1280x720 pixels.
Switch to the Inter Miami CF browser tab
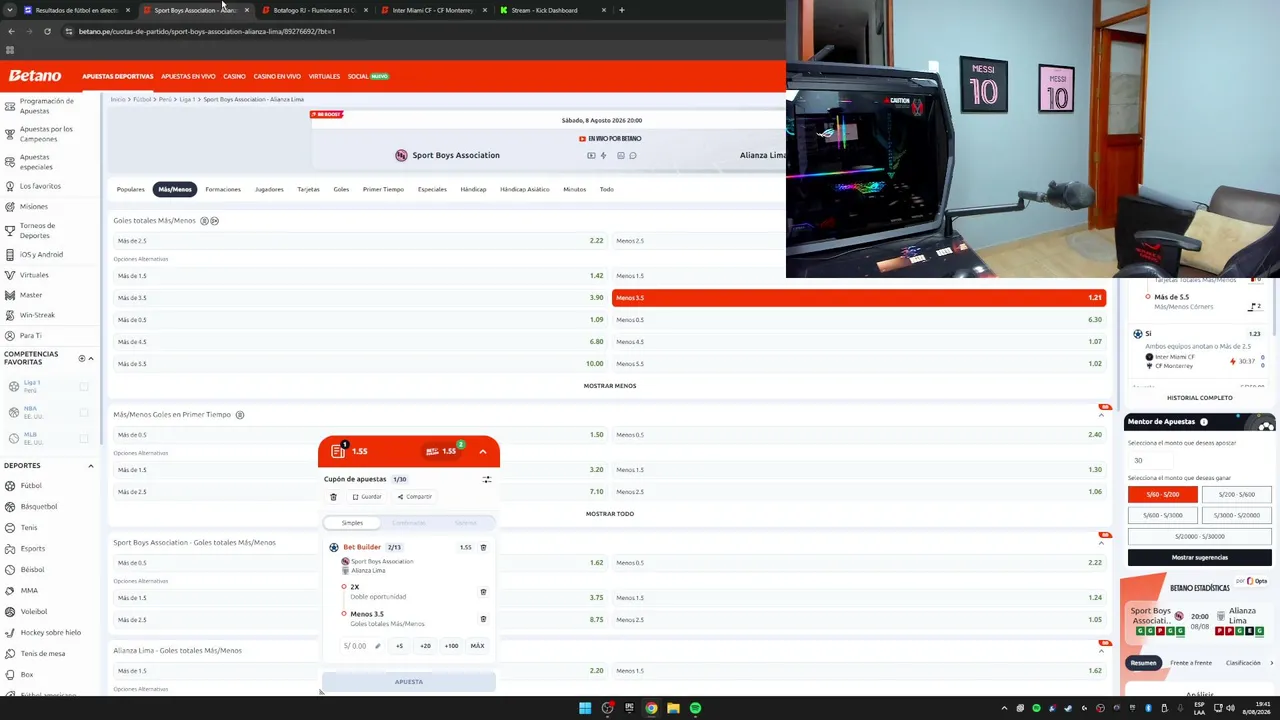[433, 10]
